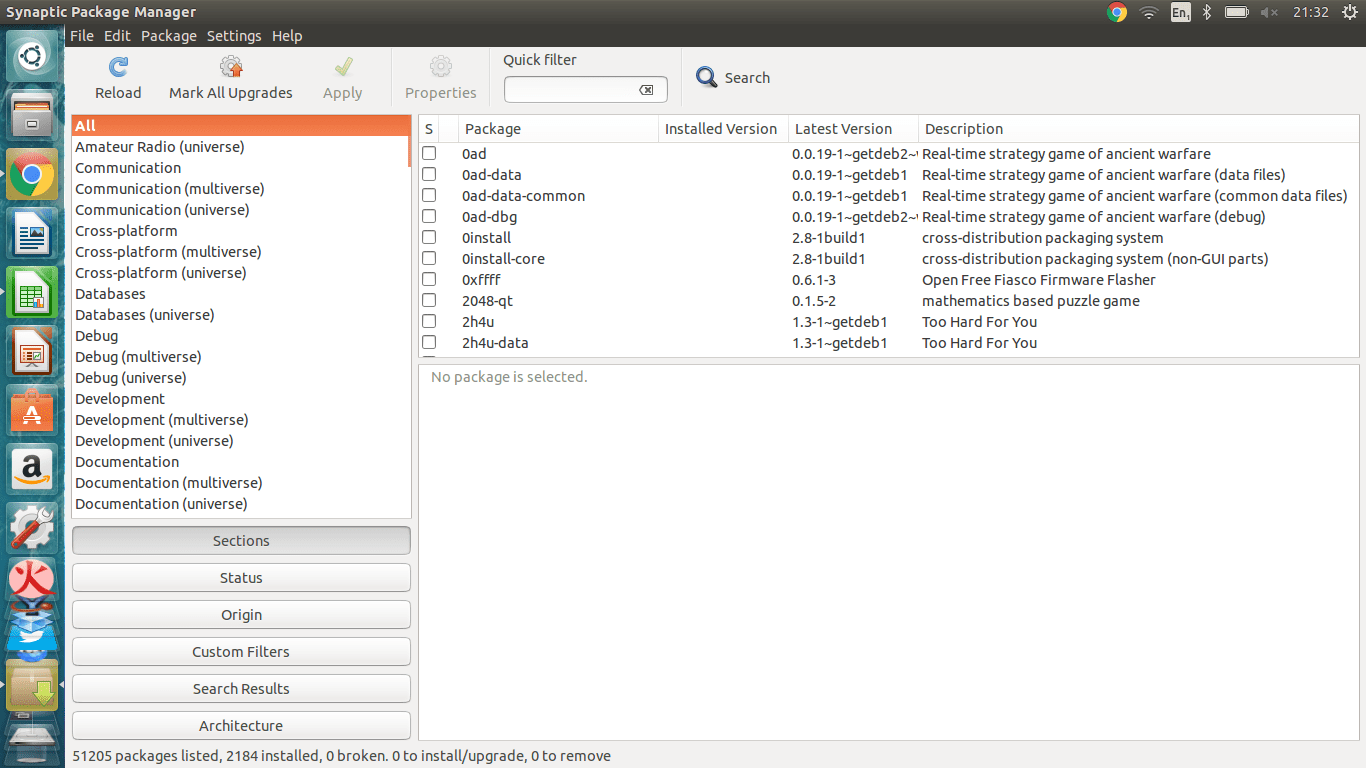Screen dimensions: 1366x768
Task: Open the Amazon launcher icon
Action: pyautogui.click(x=32, y=469)
